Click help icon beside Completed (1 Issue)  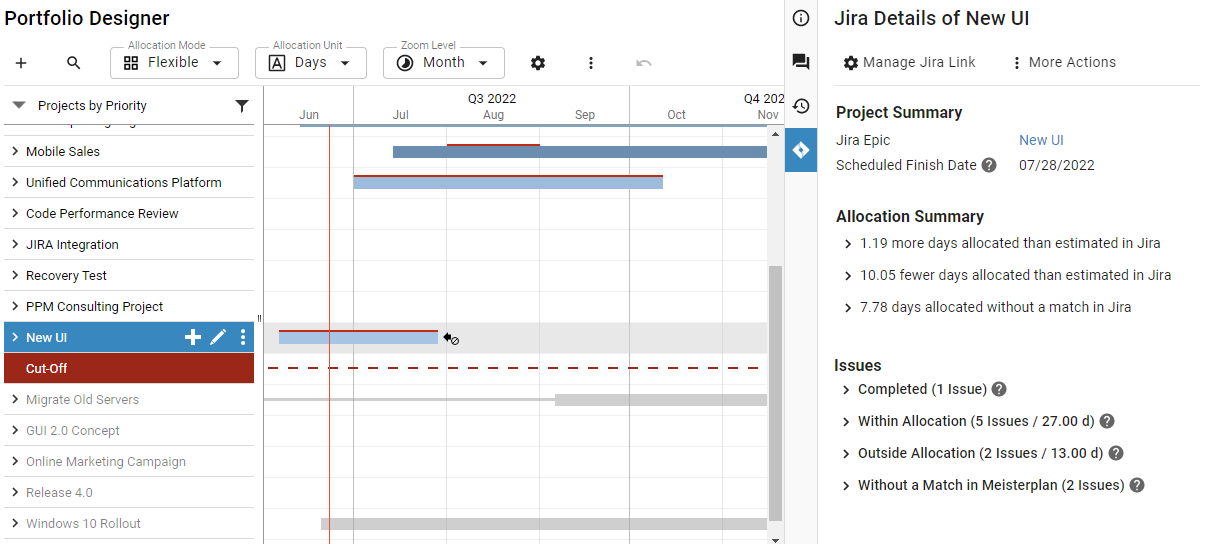pyautogui.click(x=999, y=389)
